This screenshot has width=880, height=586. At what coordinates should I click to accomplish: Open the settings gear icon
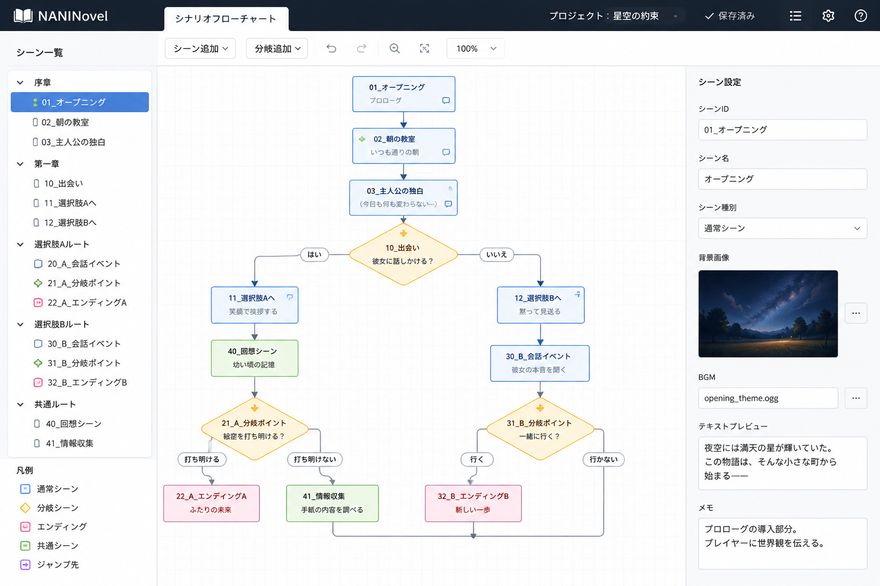pos(828,16)
